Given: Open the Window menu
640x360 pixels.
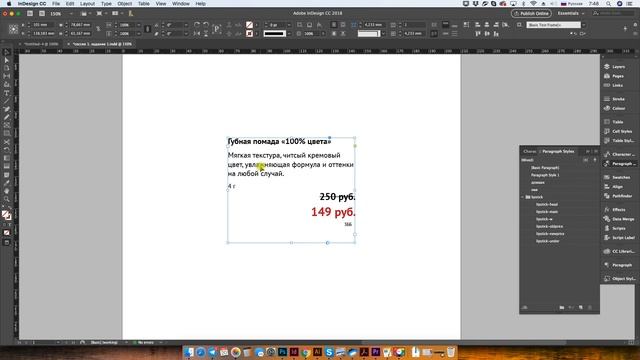Looking at the screenshot, I should coord(180,4).
